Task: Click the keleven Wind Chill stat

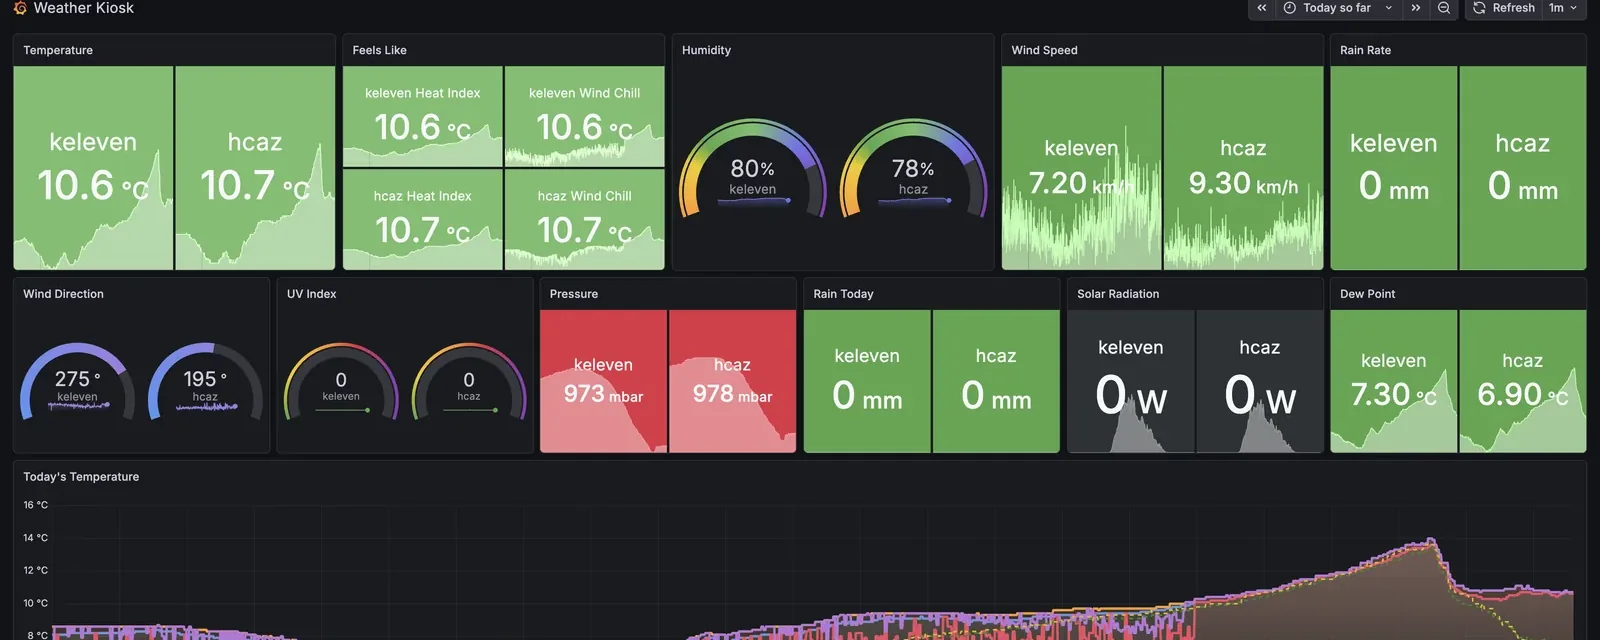Action: [584, 116]
